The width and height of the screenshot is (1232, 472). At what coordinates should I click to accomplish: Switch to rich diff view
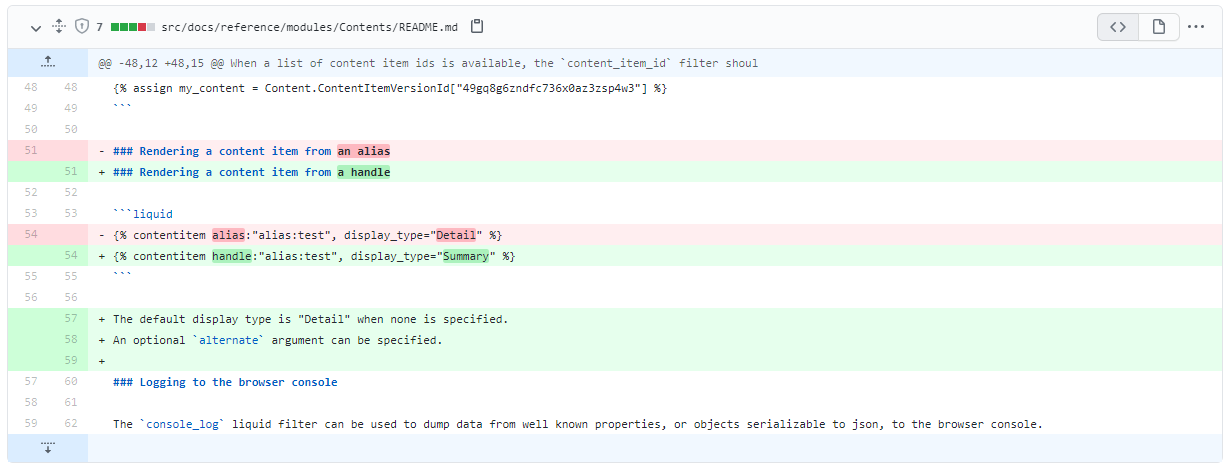pos(1158,27)
